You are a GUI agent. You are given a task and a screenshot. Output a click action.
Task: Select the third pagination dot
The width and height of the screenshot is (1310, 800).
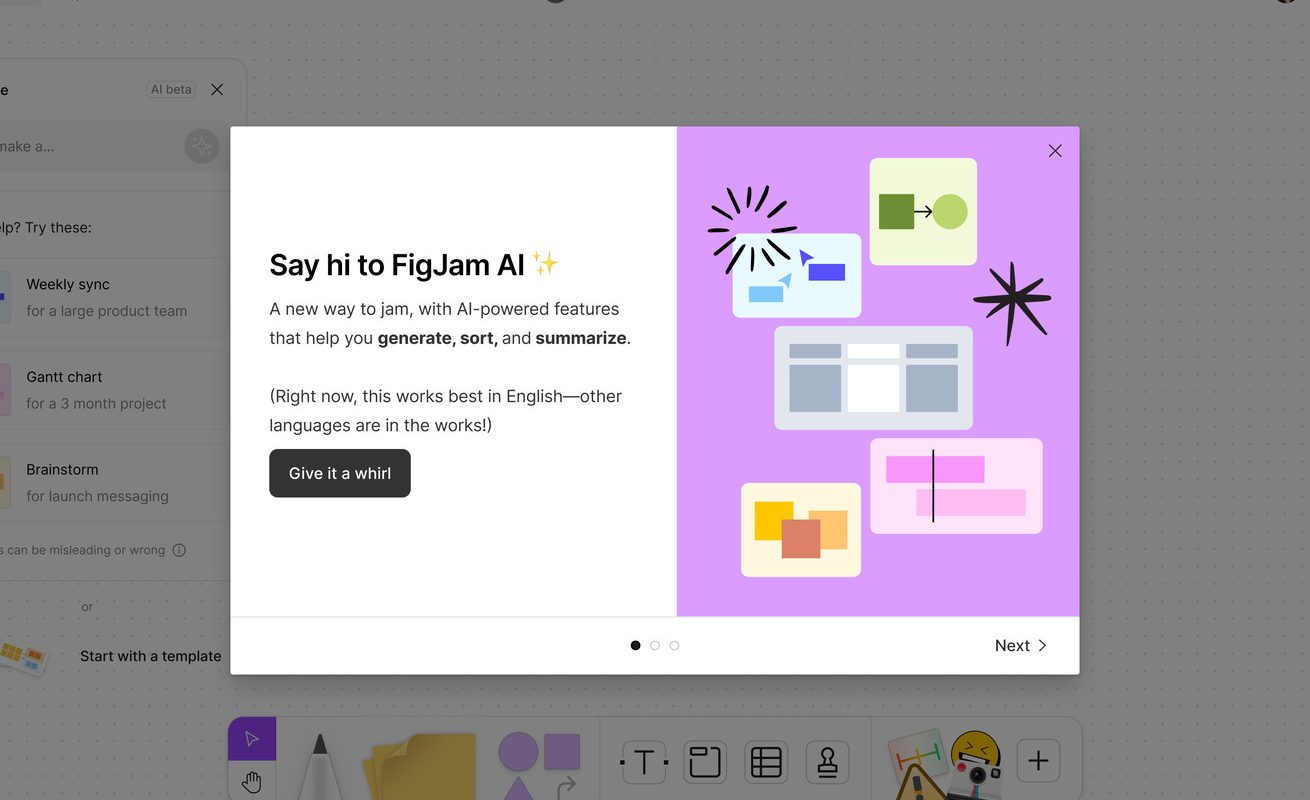[x=674, y=645]
